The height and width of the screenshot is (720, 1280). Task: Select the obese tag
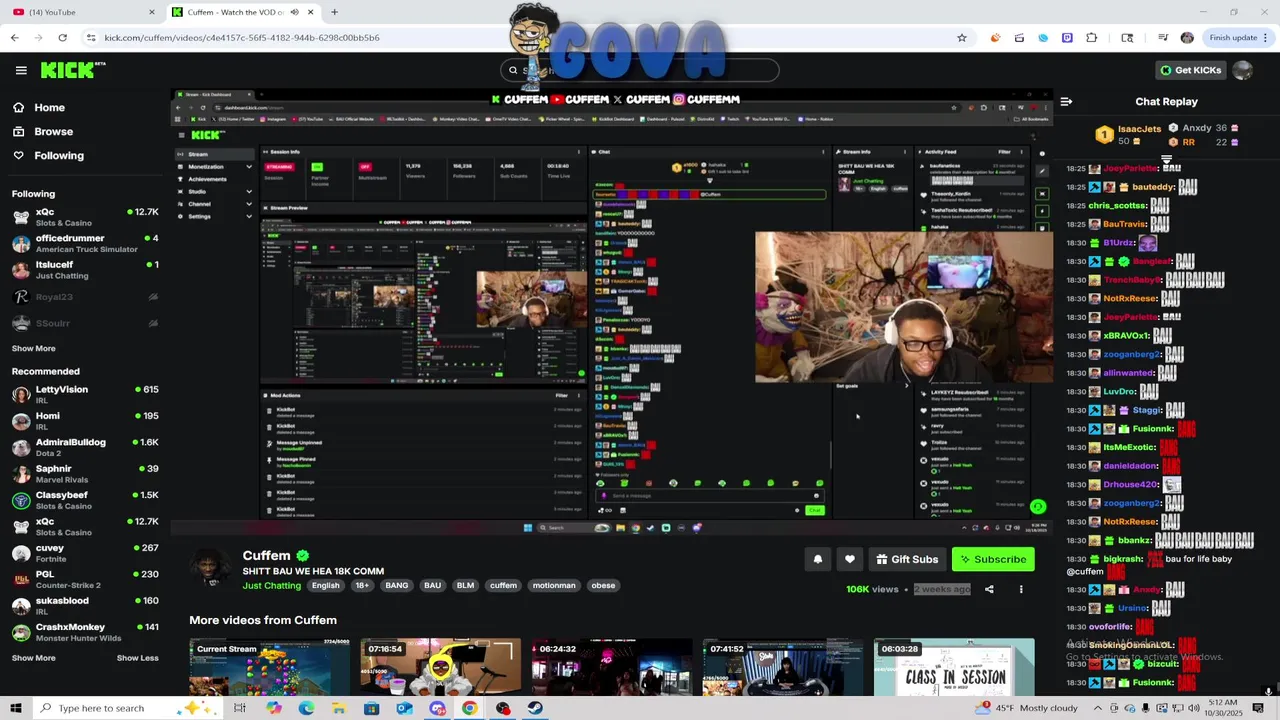(x=603, y=586)
